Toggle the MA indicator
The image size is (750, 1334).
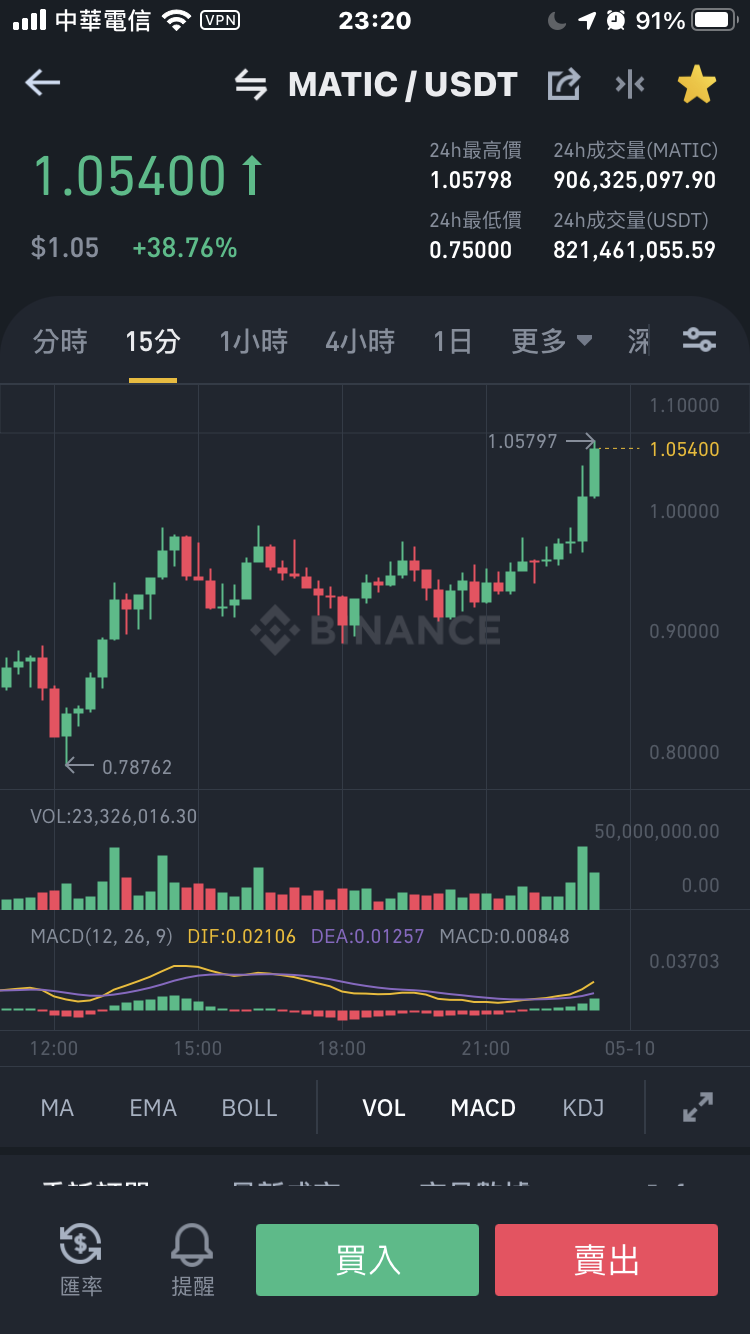point(57,1108)
